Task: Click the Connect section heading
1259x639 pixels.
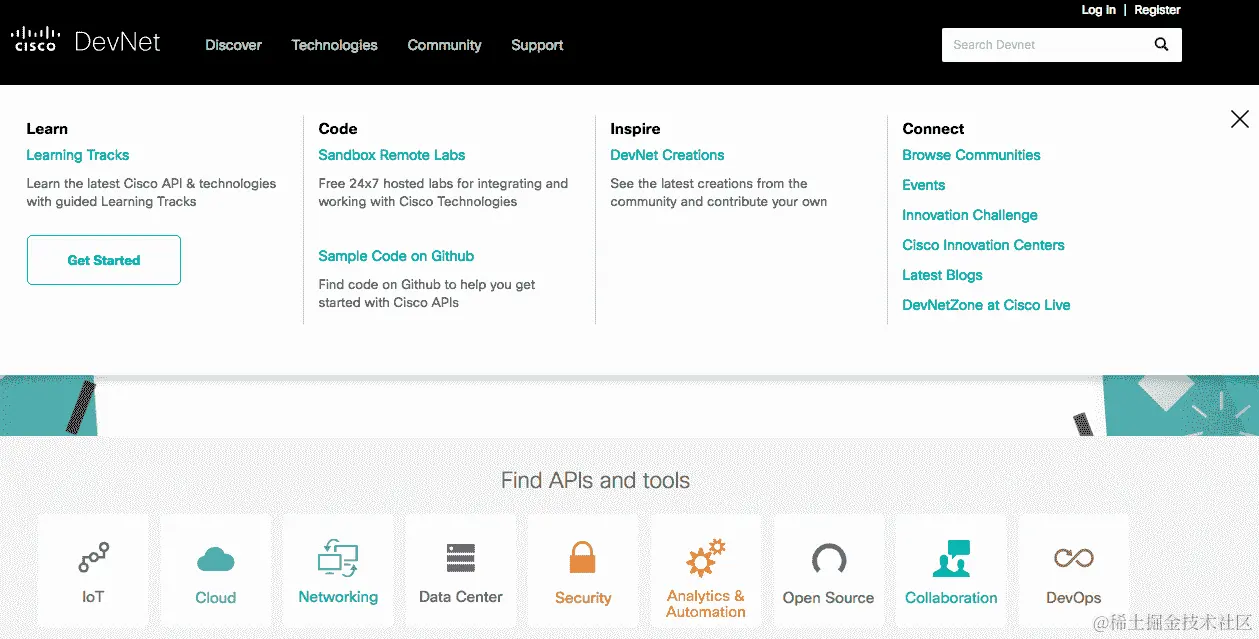Action: pos(933,129)
